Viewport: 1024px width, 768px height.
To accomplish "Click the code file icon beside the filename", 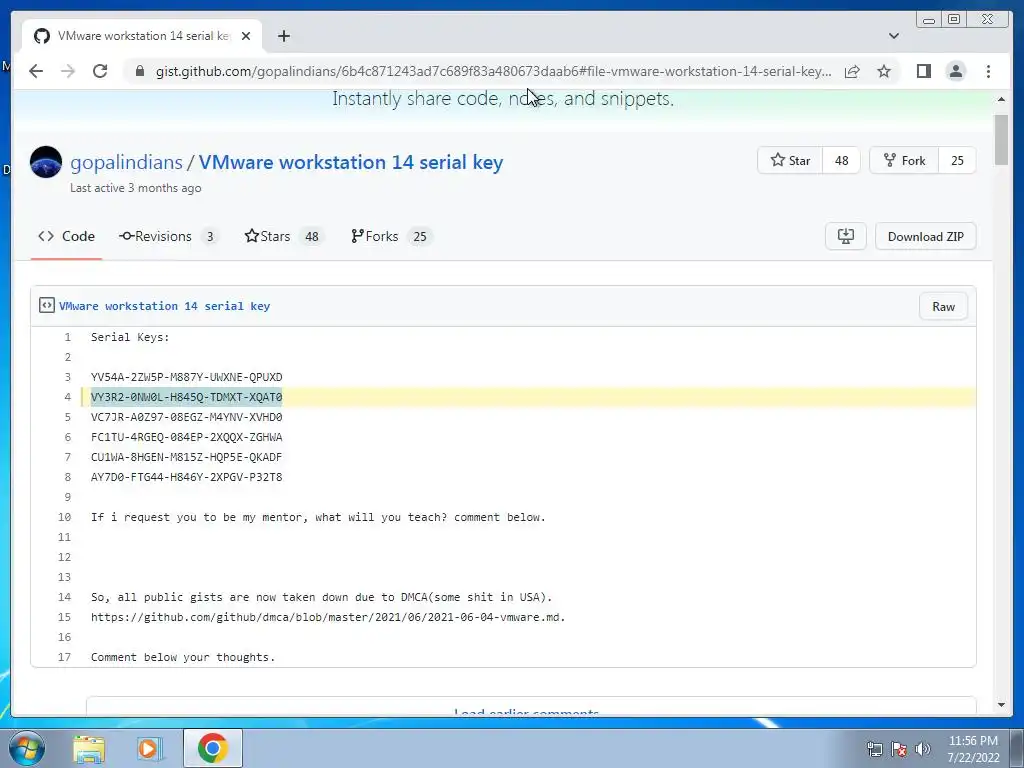I will tap(46, 306).
